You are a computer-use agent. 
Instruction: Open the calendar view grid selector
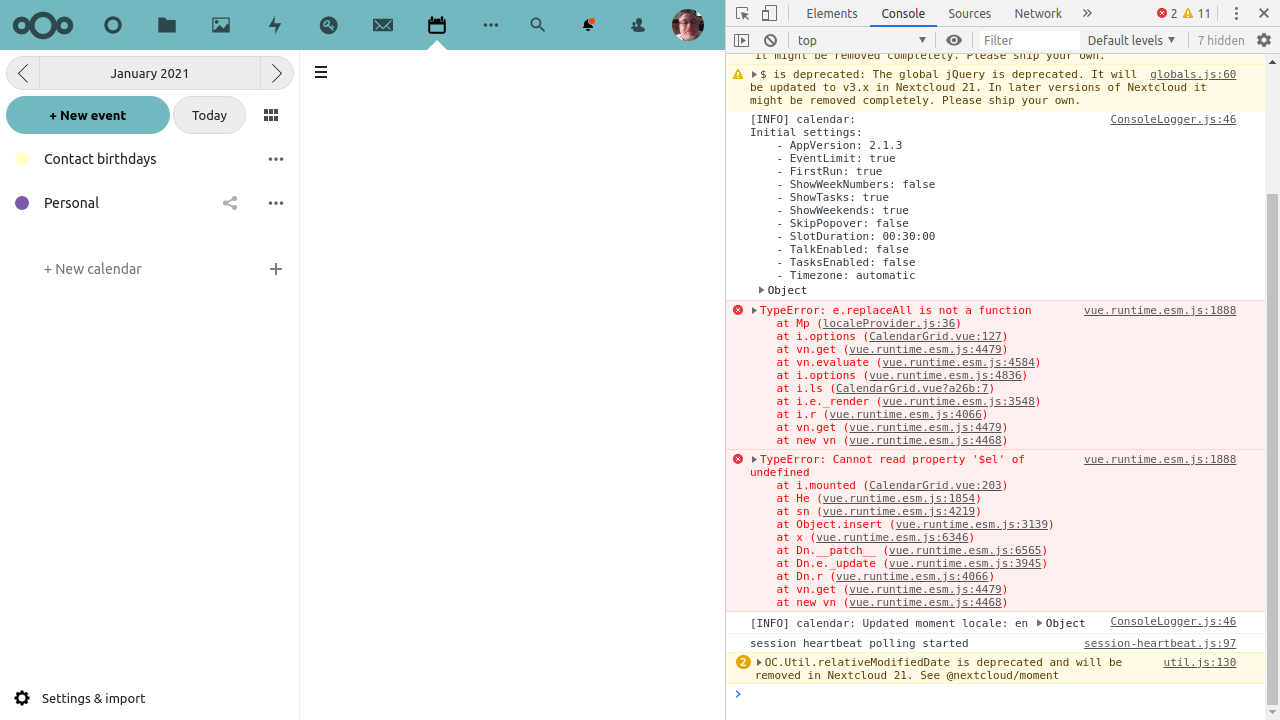pyautogui.click(x=271, y=115)
